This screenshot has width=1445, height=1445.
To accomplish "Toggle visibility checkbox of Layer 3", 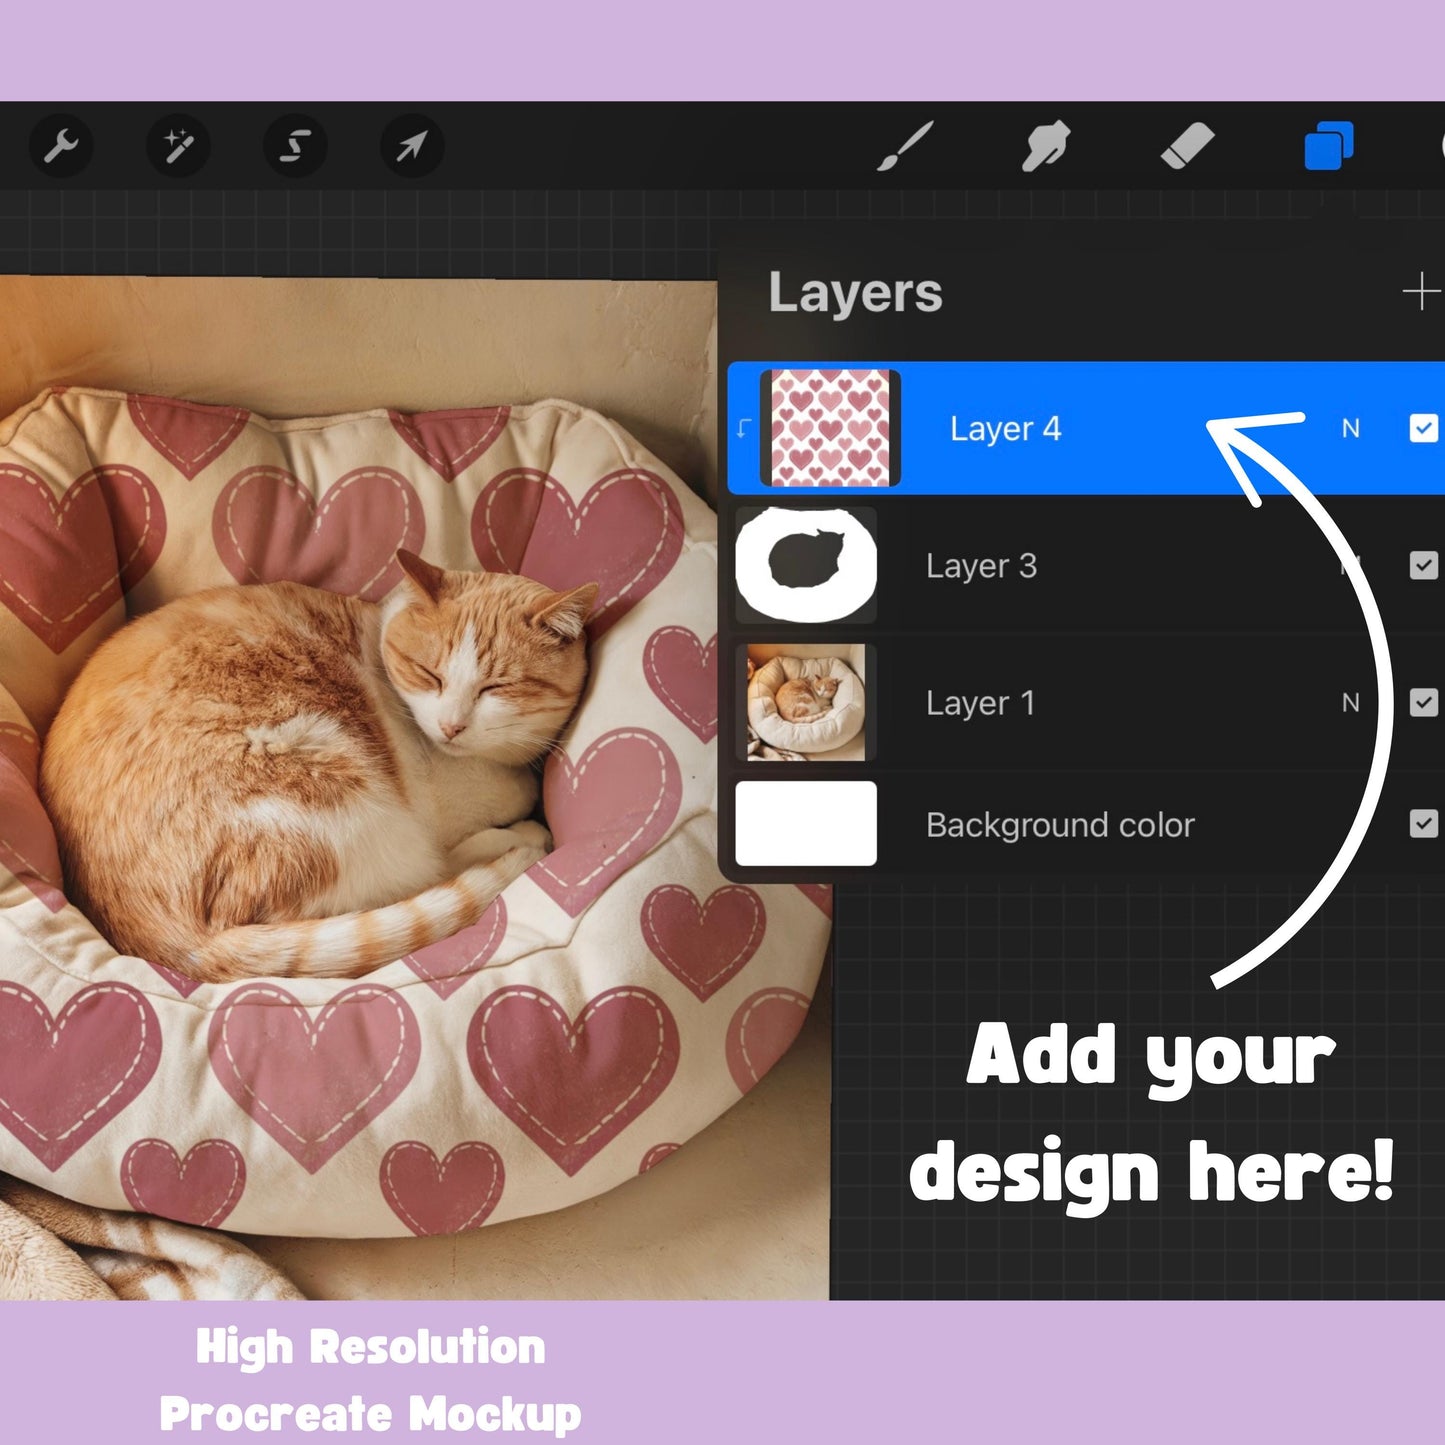I will tap(1423, 566).
